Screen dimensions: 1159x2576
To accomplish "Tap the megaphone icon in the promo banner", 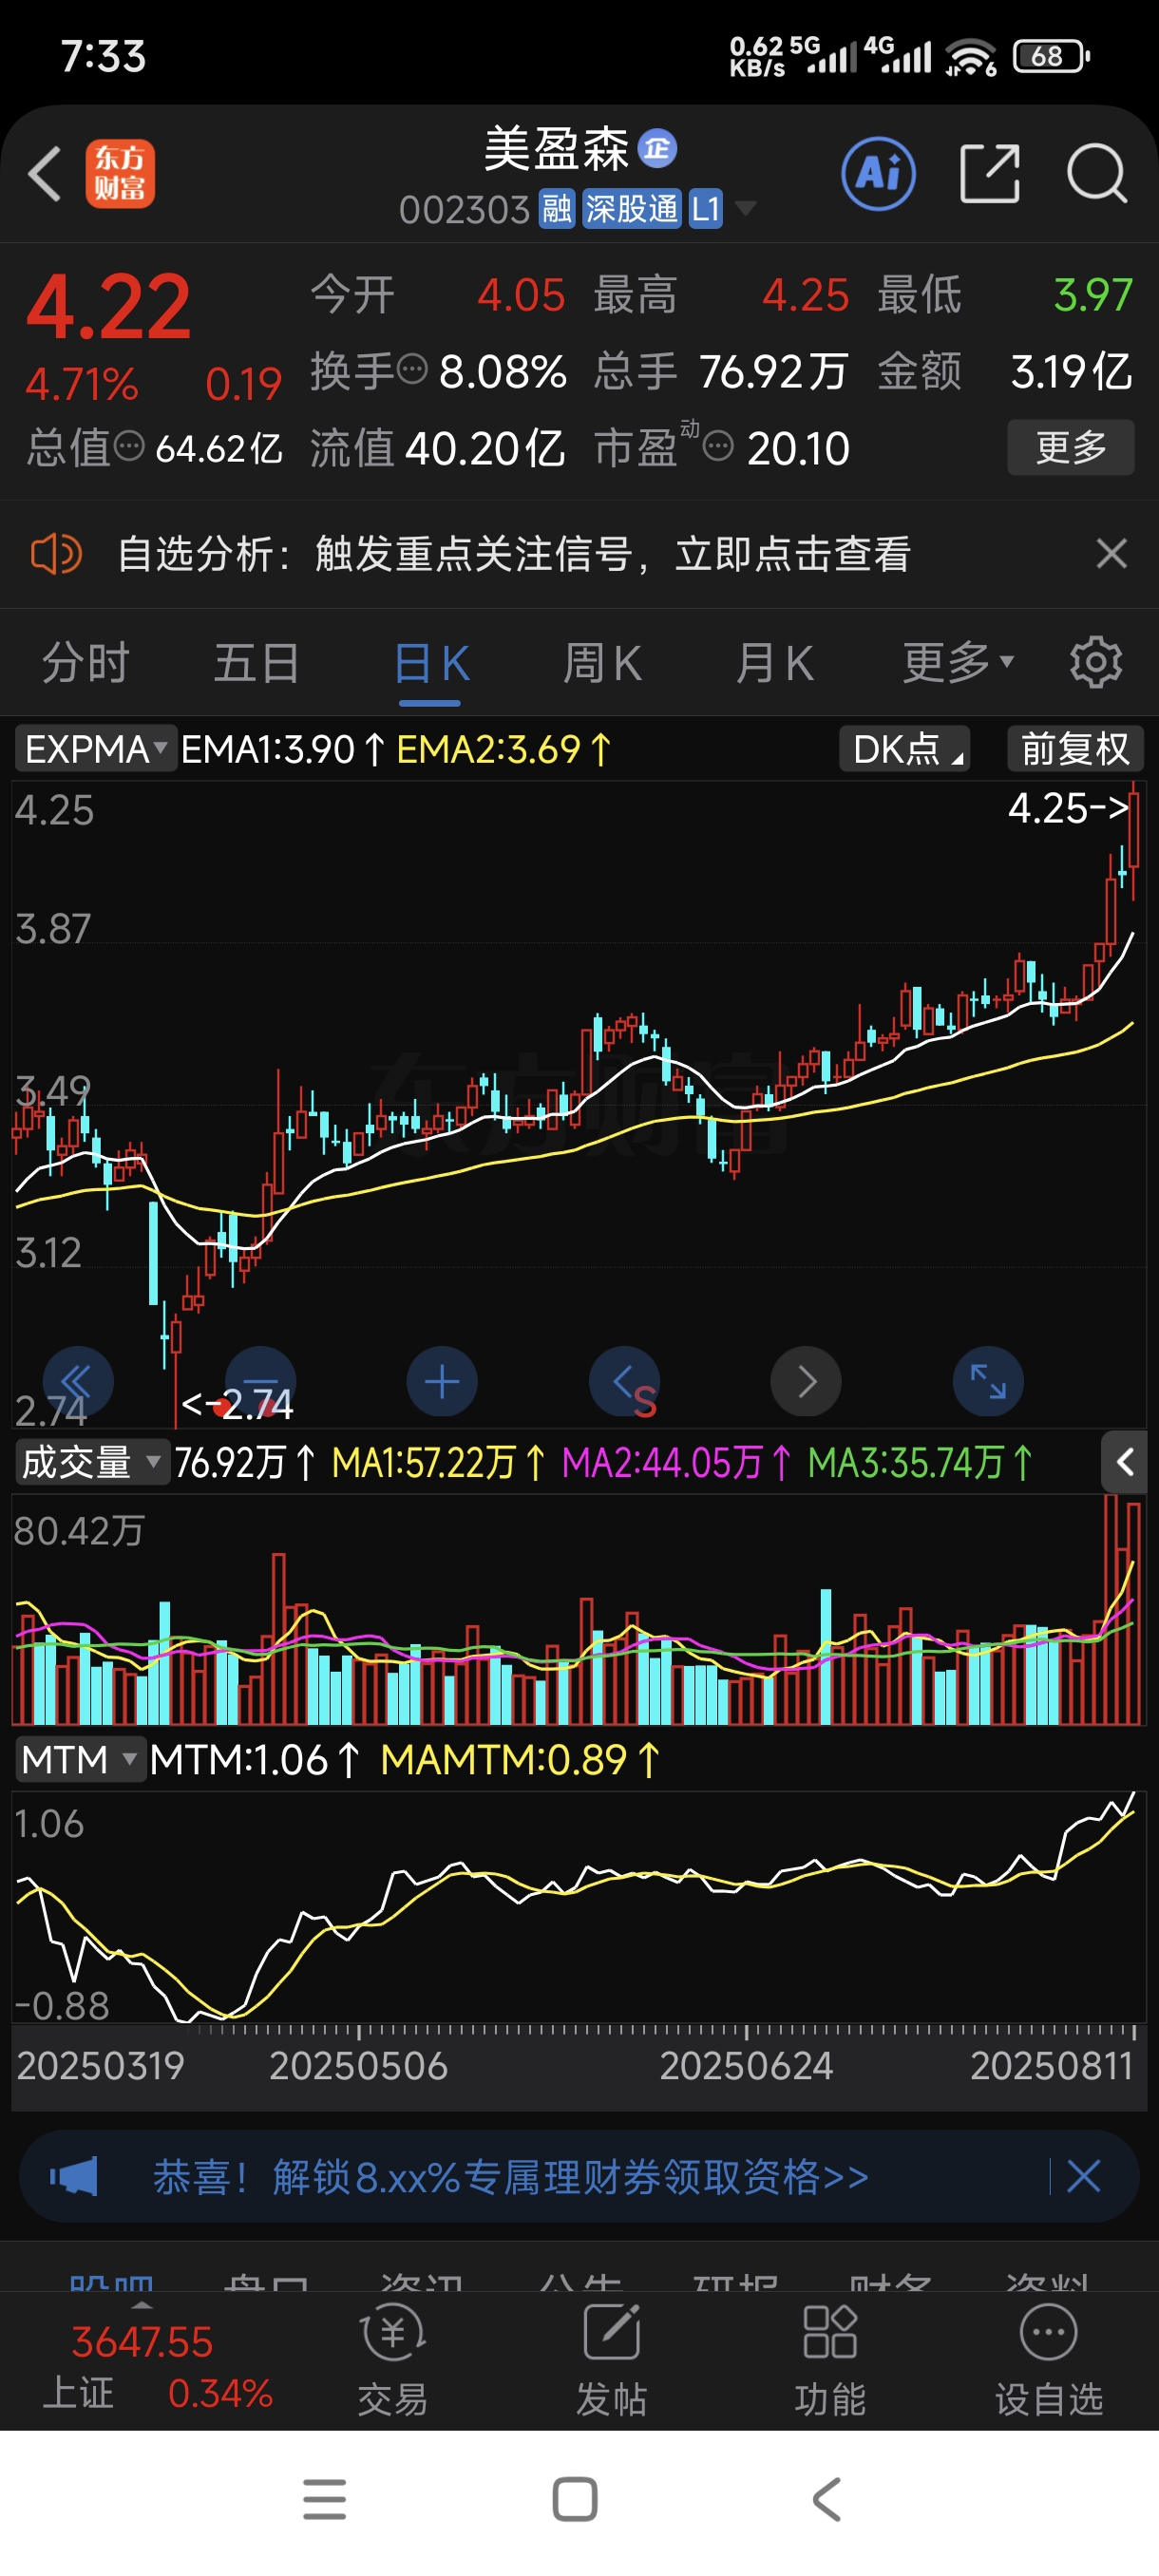I will click(x=74, y=2177).
